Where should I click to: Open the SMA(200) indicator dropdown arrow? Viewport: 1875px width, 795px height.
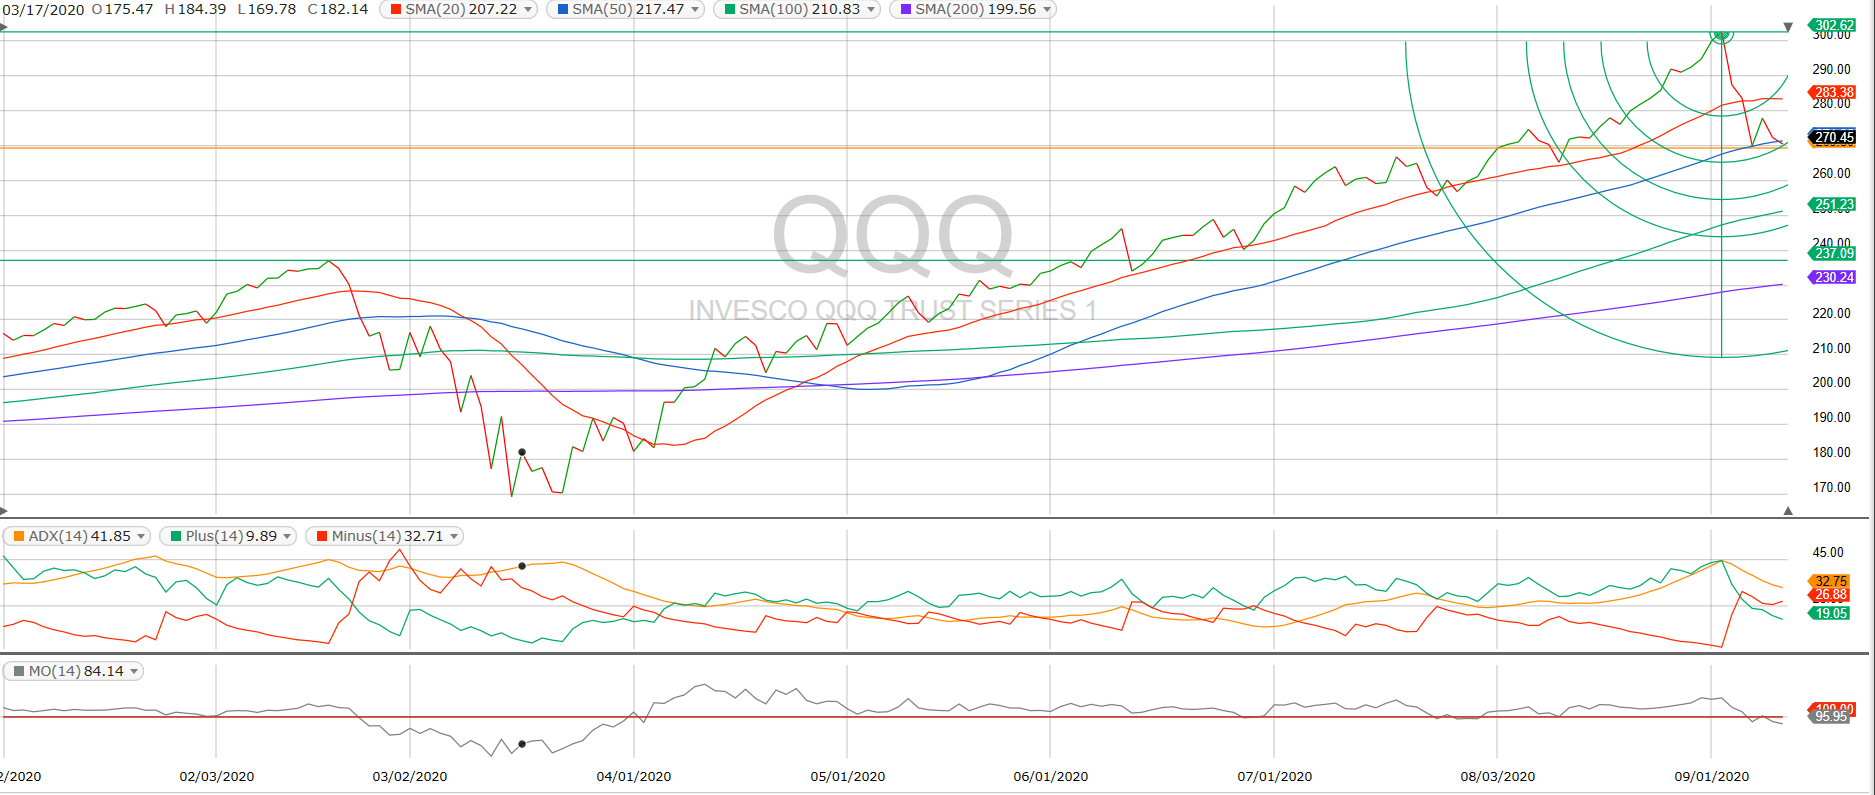coord(1047,9)
